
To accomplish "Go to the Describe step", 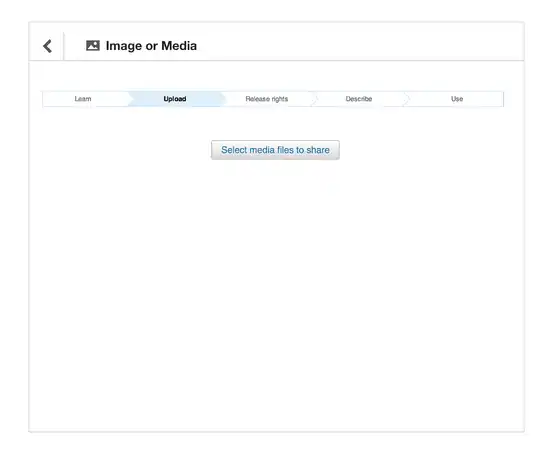I will (359, 99).
